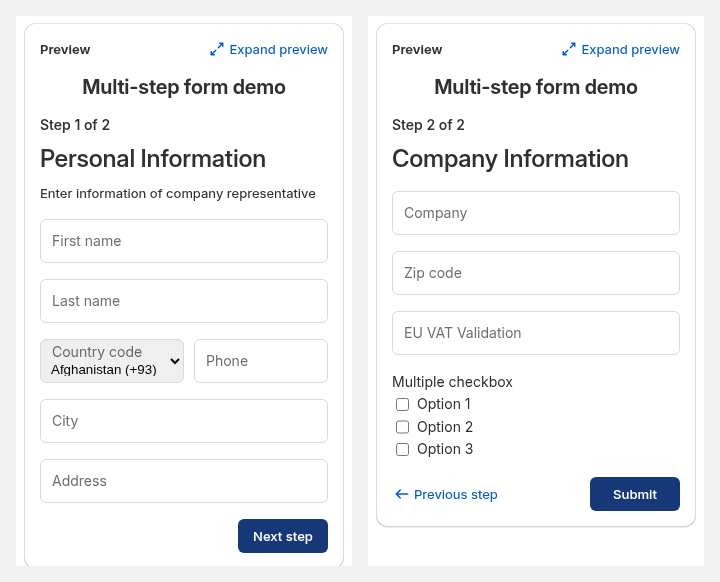Image resolution: width=720 pixels, height=582 pixels.
Task: Click the Zip code field
Action: 536,273
